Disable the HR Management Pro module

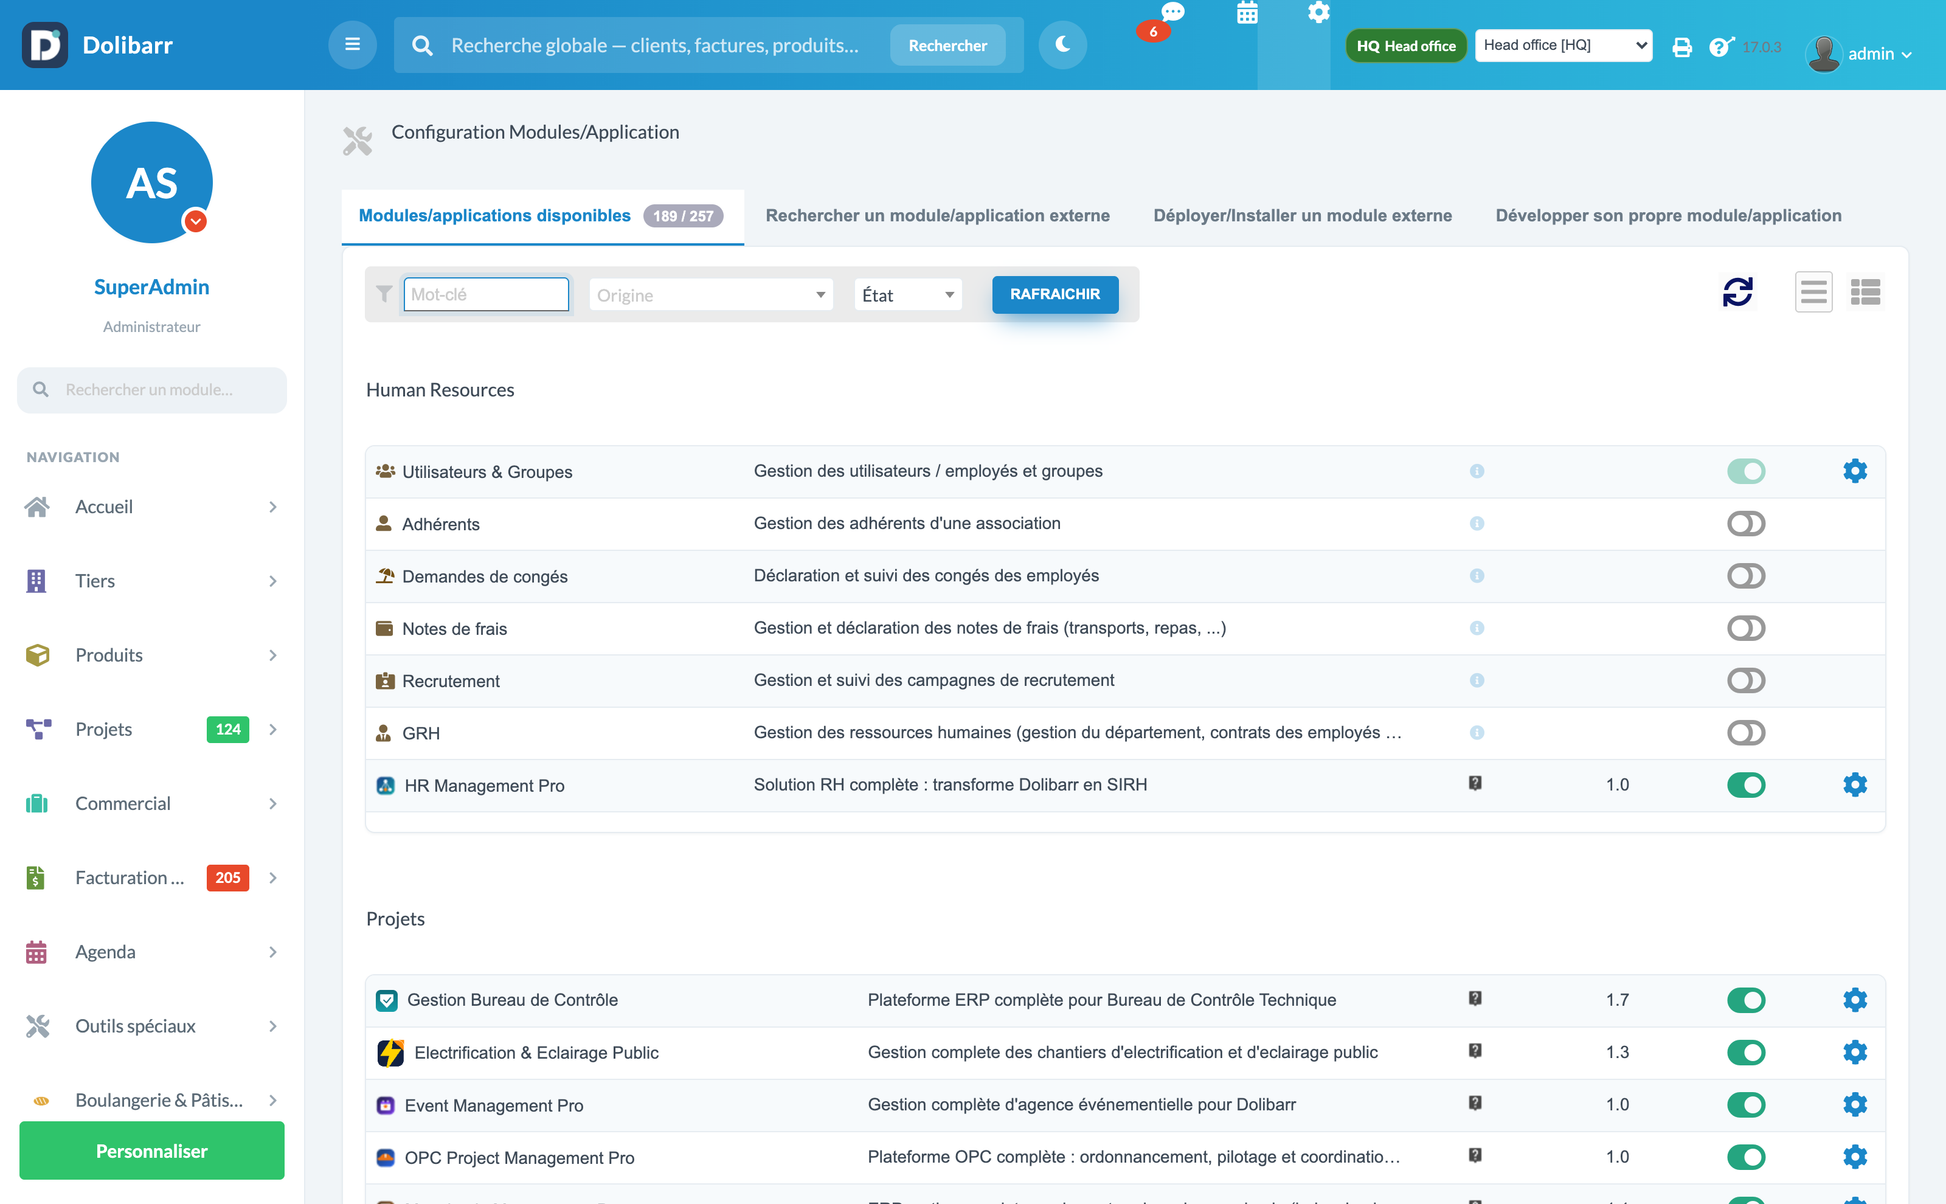(x=1746, y=785)
